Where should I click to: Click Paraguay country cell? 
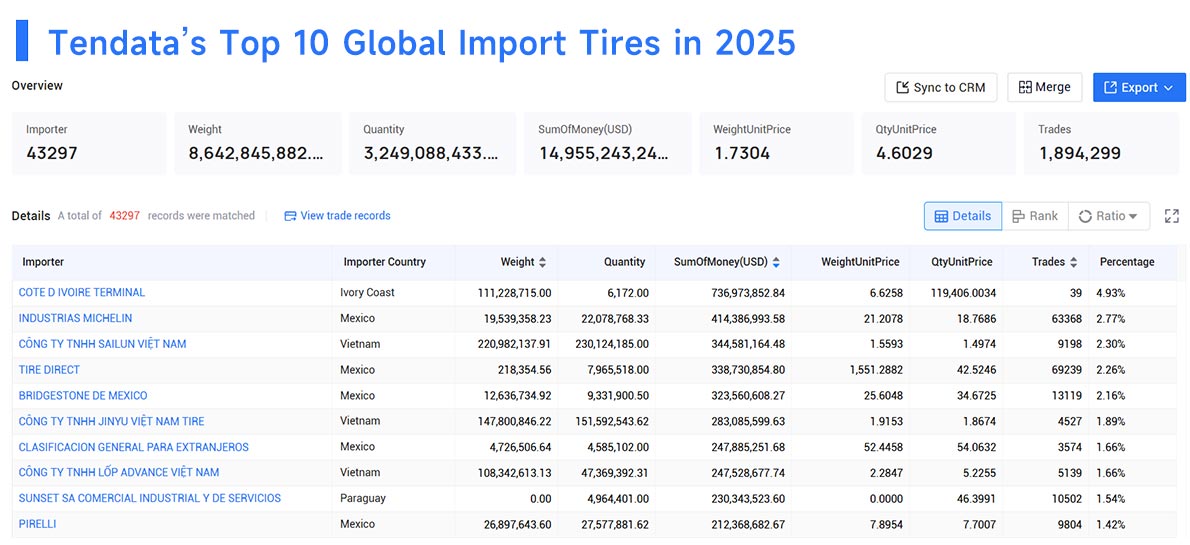point(363,498)
